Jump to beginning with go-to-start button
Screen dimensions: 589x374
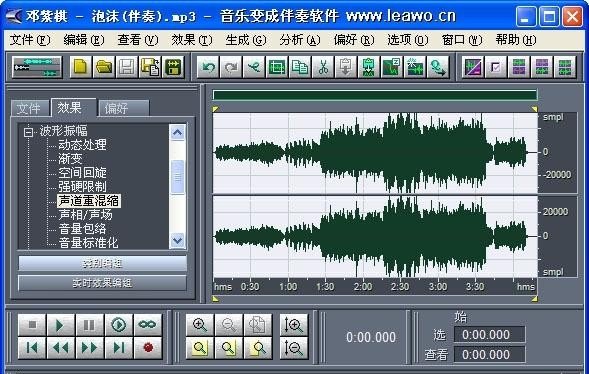click(32, 348)
